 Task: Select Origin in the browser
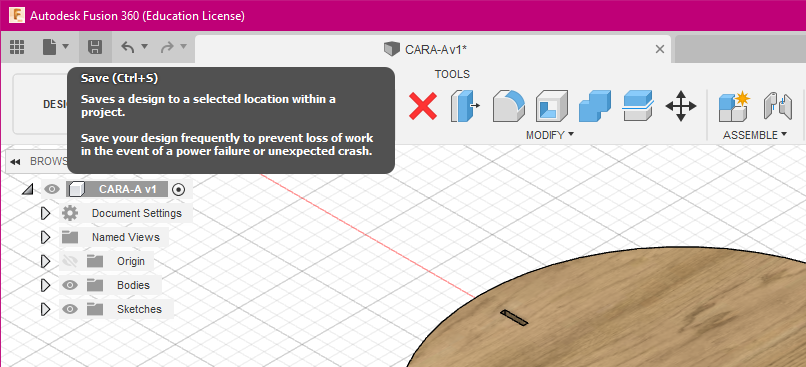tap(131, 261)
